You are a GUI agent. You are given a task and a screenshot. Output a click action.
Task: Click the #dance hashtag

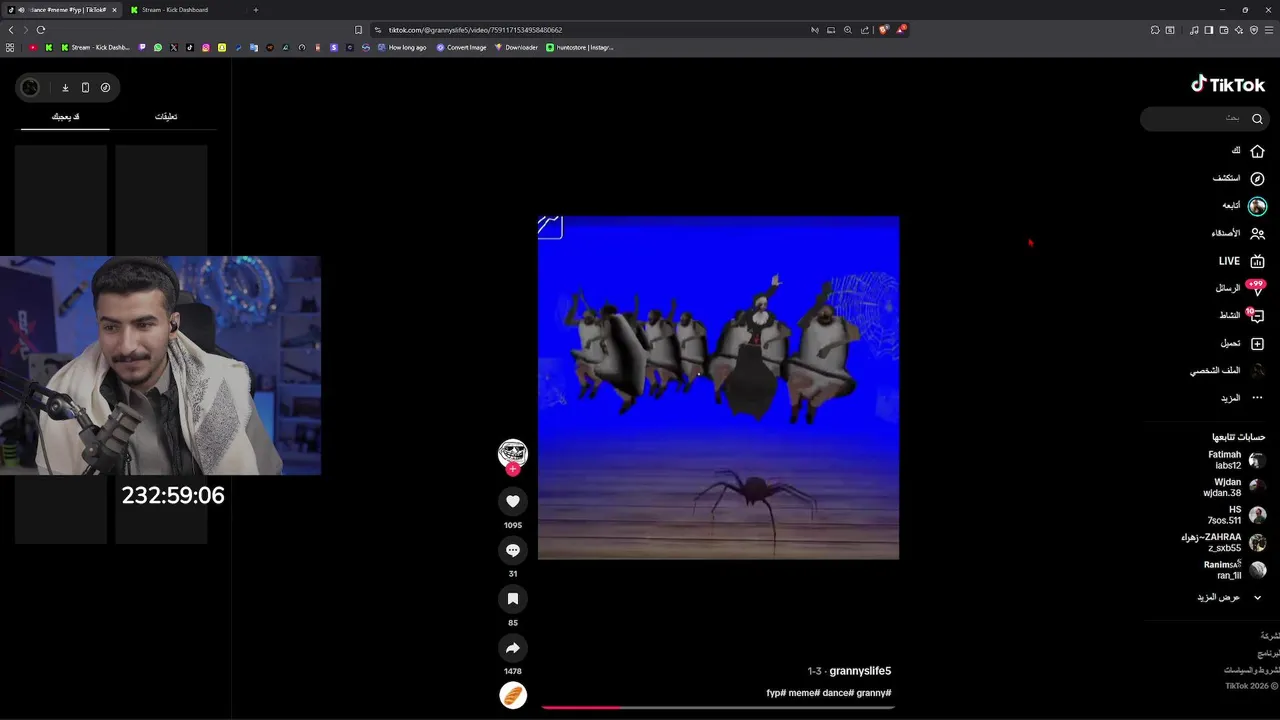[838, 693]
